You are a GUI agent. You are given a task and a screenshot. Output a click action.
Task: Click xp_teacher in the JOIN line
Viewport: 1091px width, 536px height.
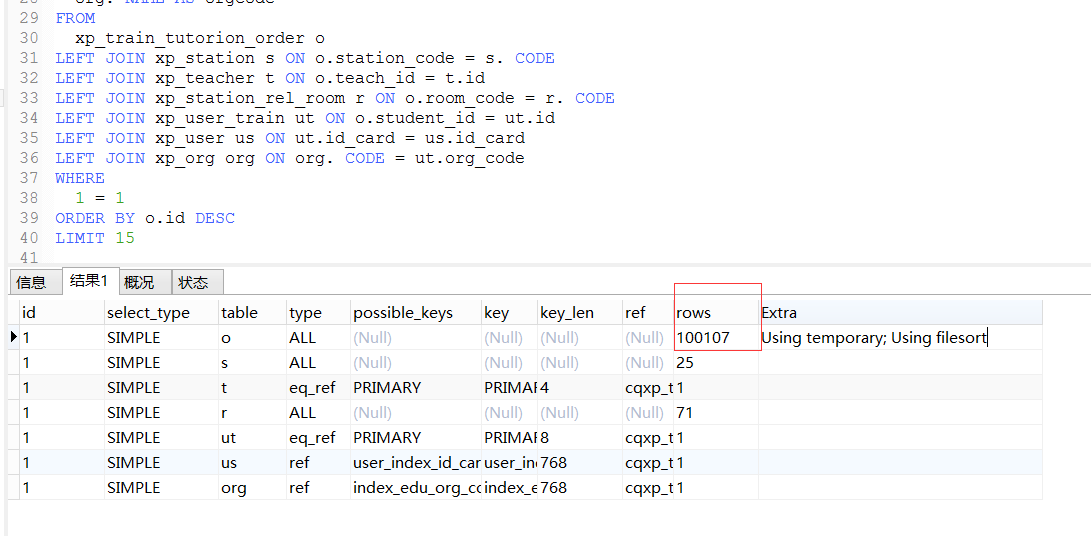pyautogui.click(x=205, y=78)
